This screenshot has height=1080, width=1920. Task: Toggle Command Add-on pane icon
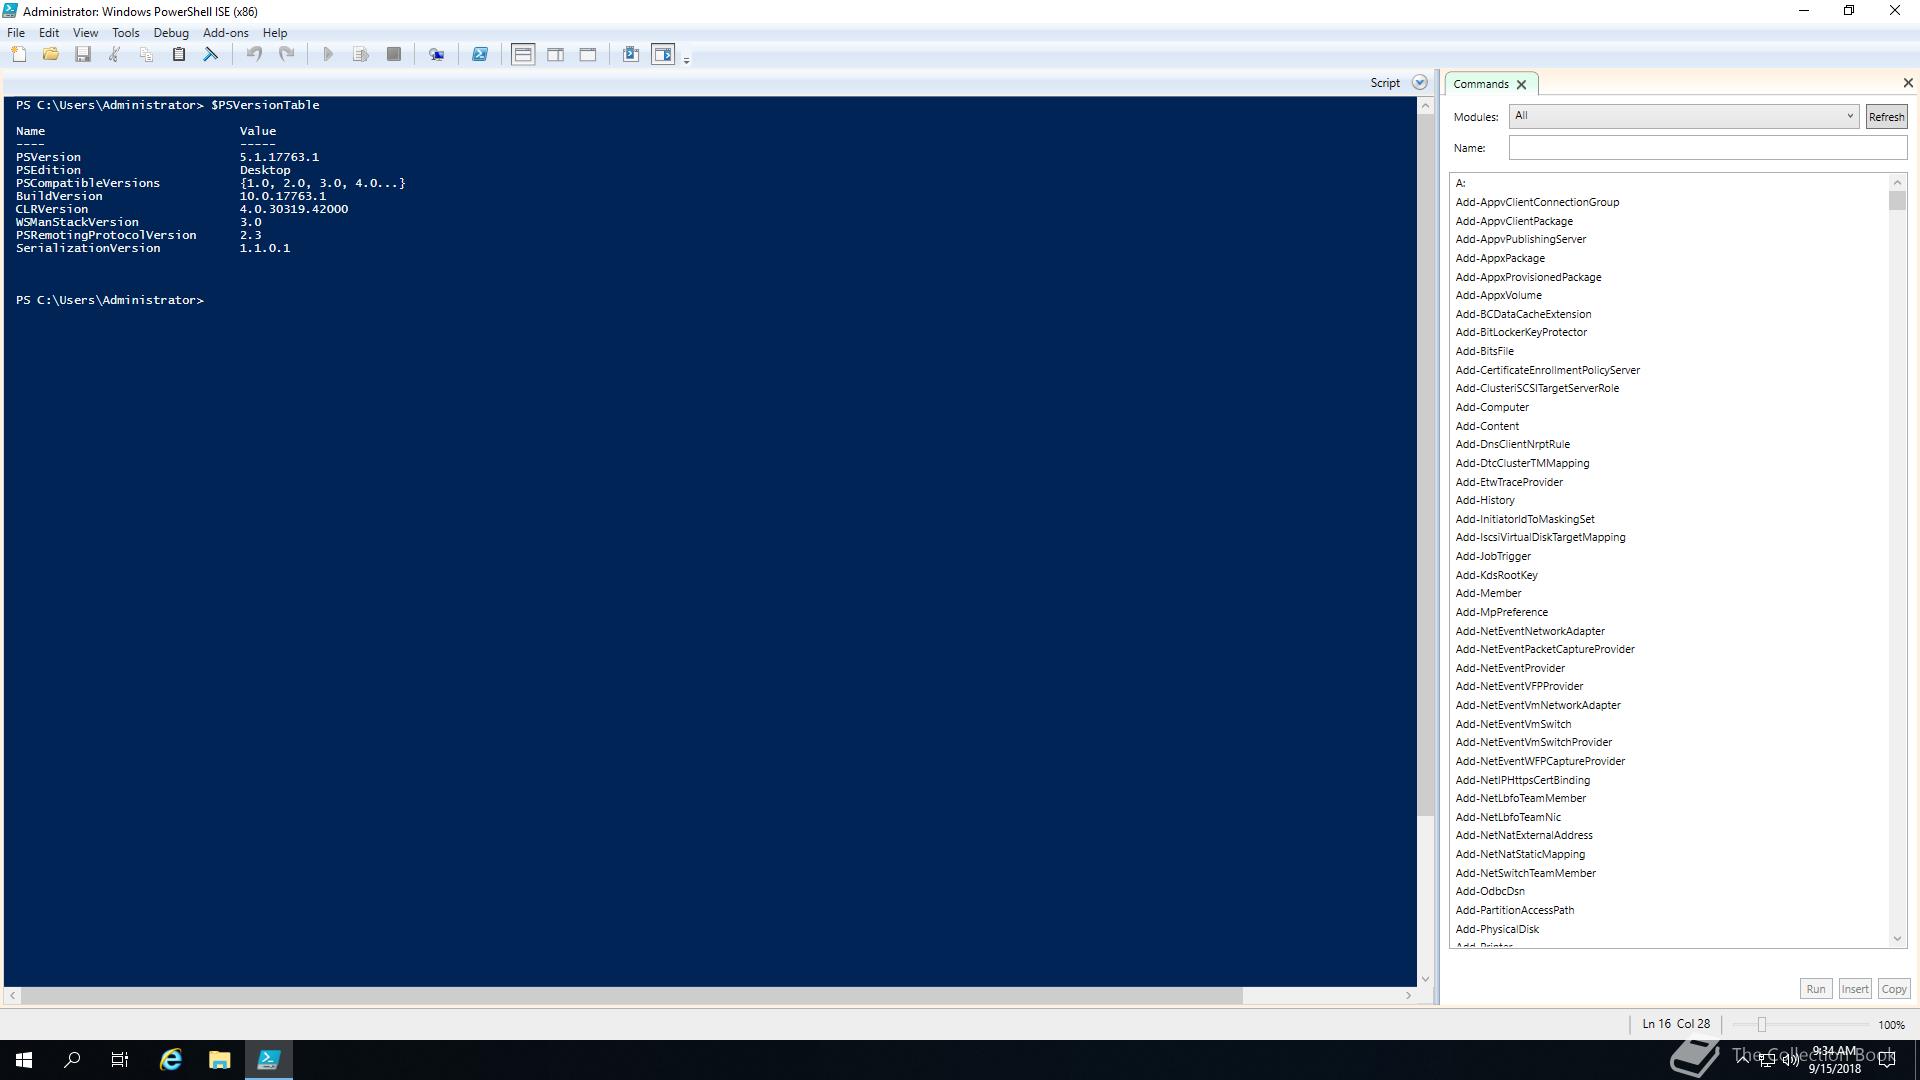coord(663,55)
